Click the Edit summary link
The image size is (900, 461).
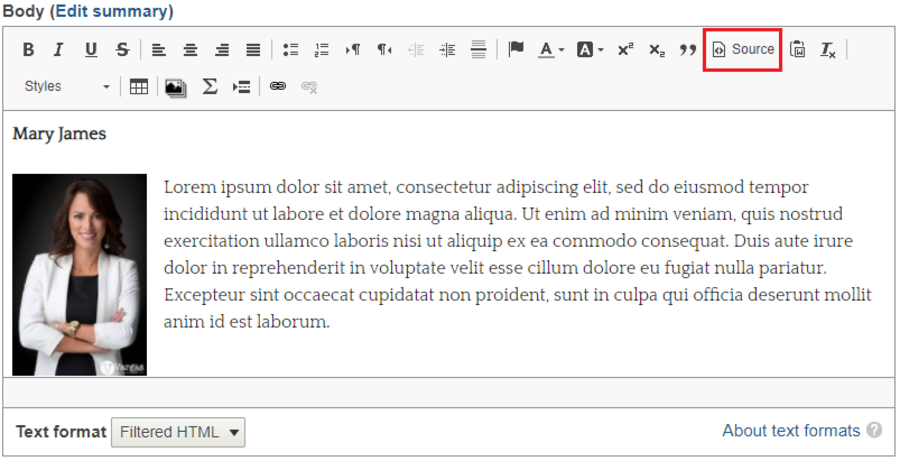[x=112, y=11]
